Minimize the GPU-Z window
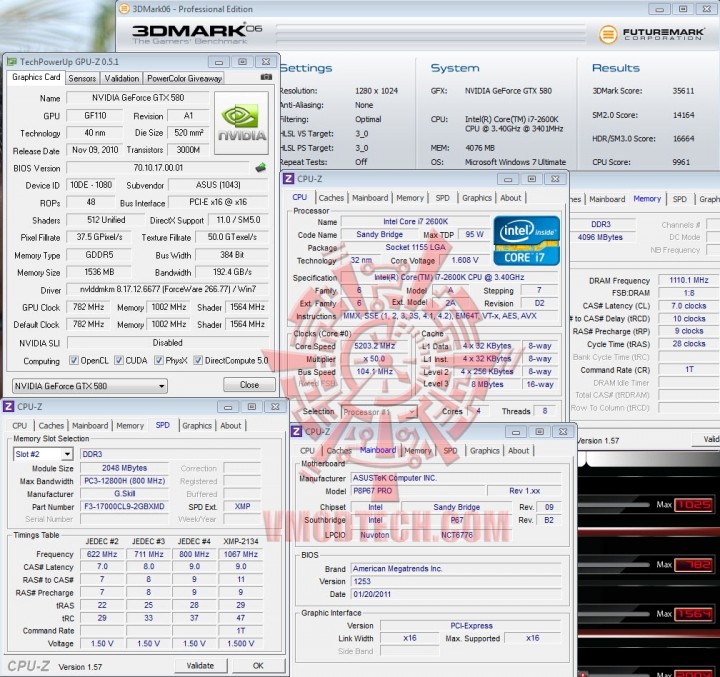Viewport: 720px width, 677px height. coord(219,62)
